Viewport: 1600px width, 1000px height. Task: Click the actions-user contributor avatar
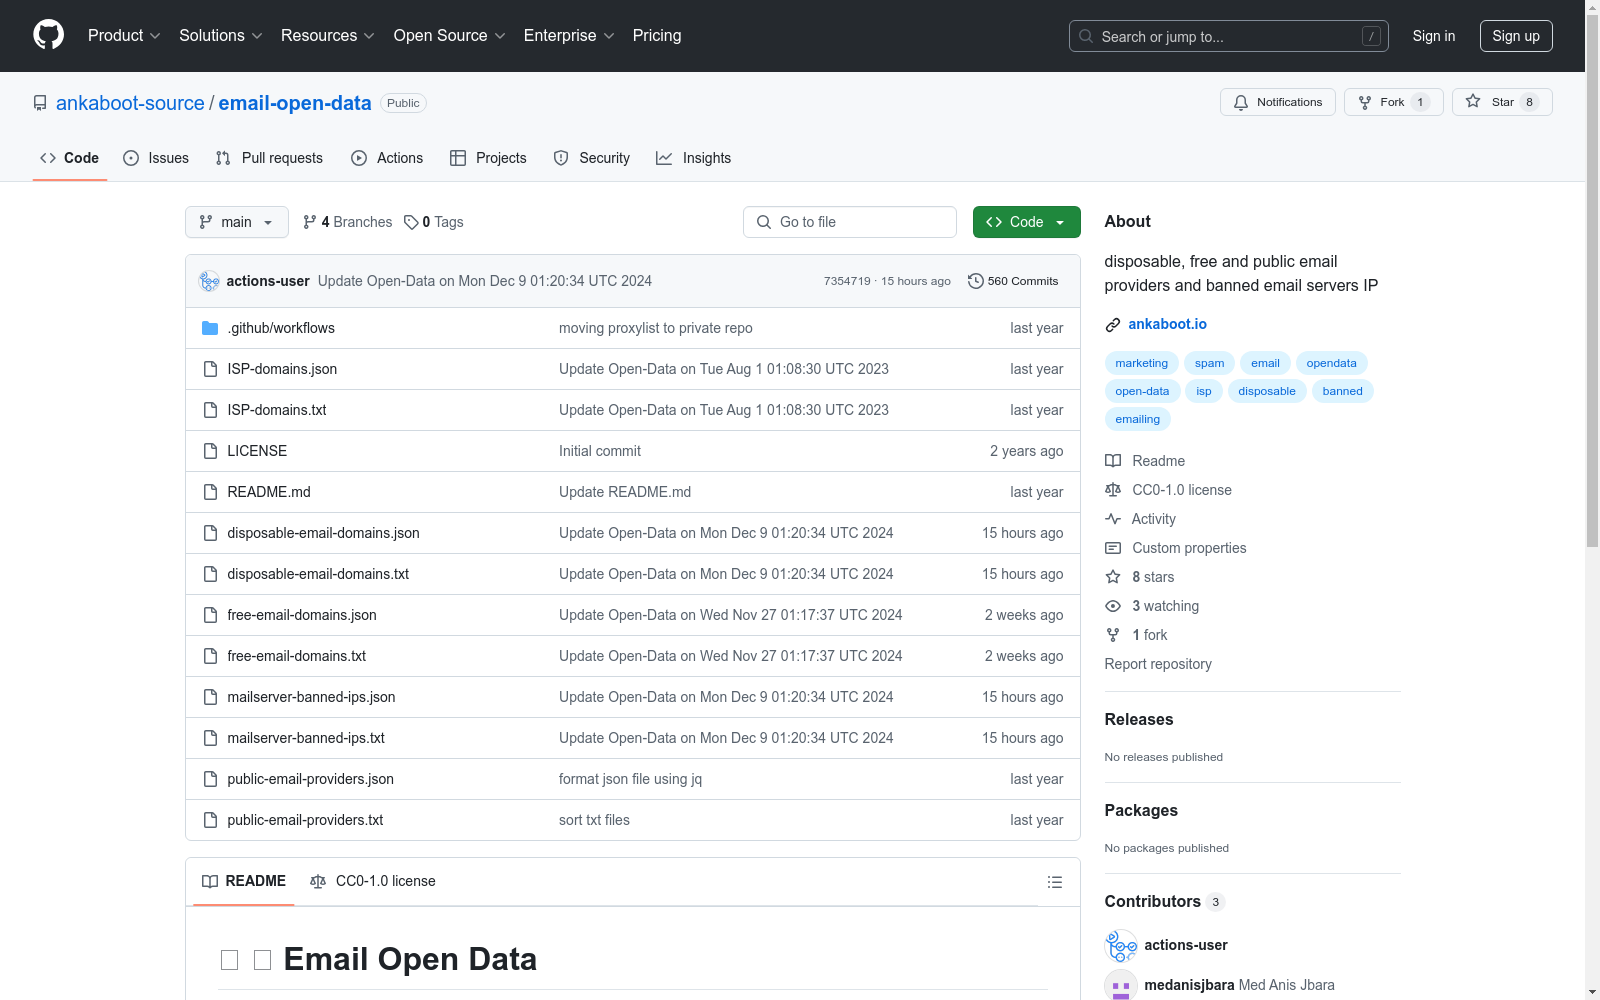click(1121, 945)
